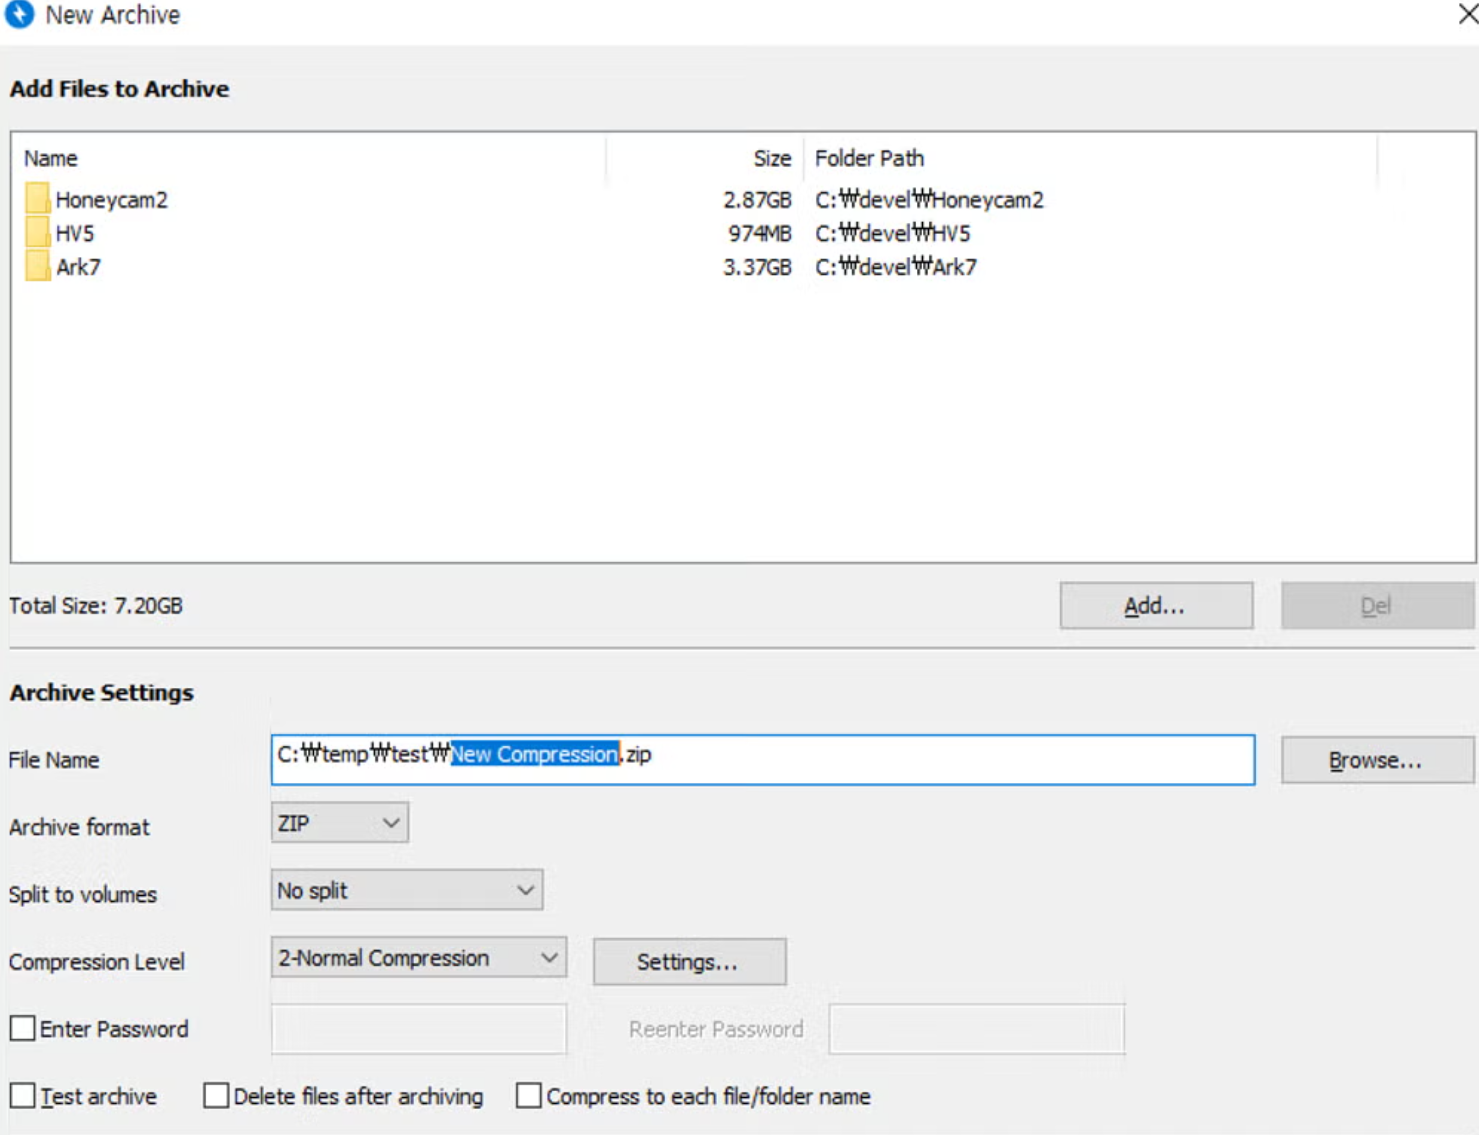The height and width of the screenshot is (1135, 1479).
Task: Click the 974MB size value
Action: 759,233
